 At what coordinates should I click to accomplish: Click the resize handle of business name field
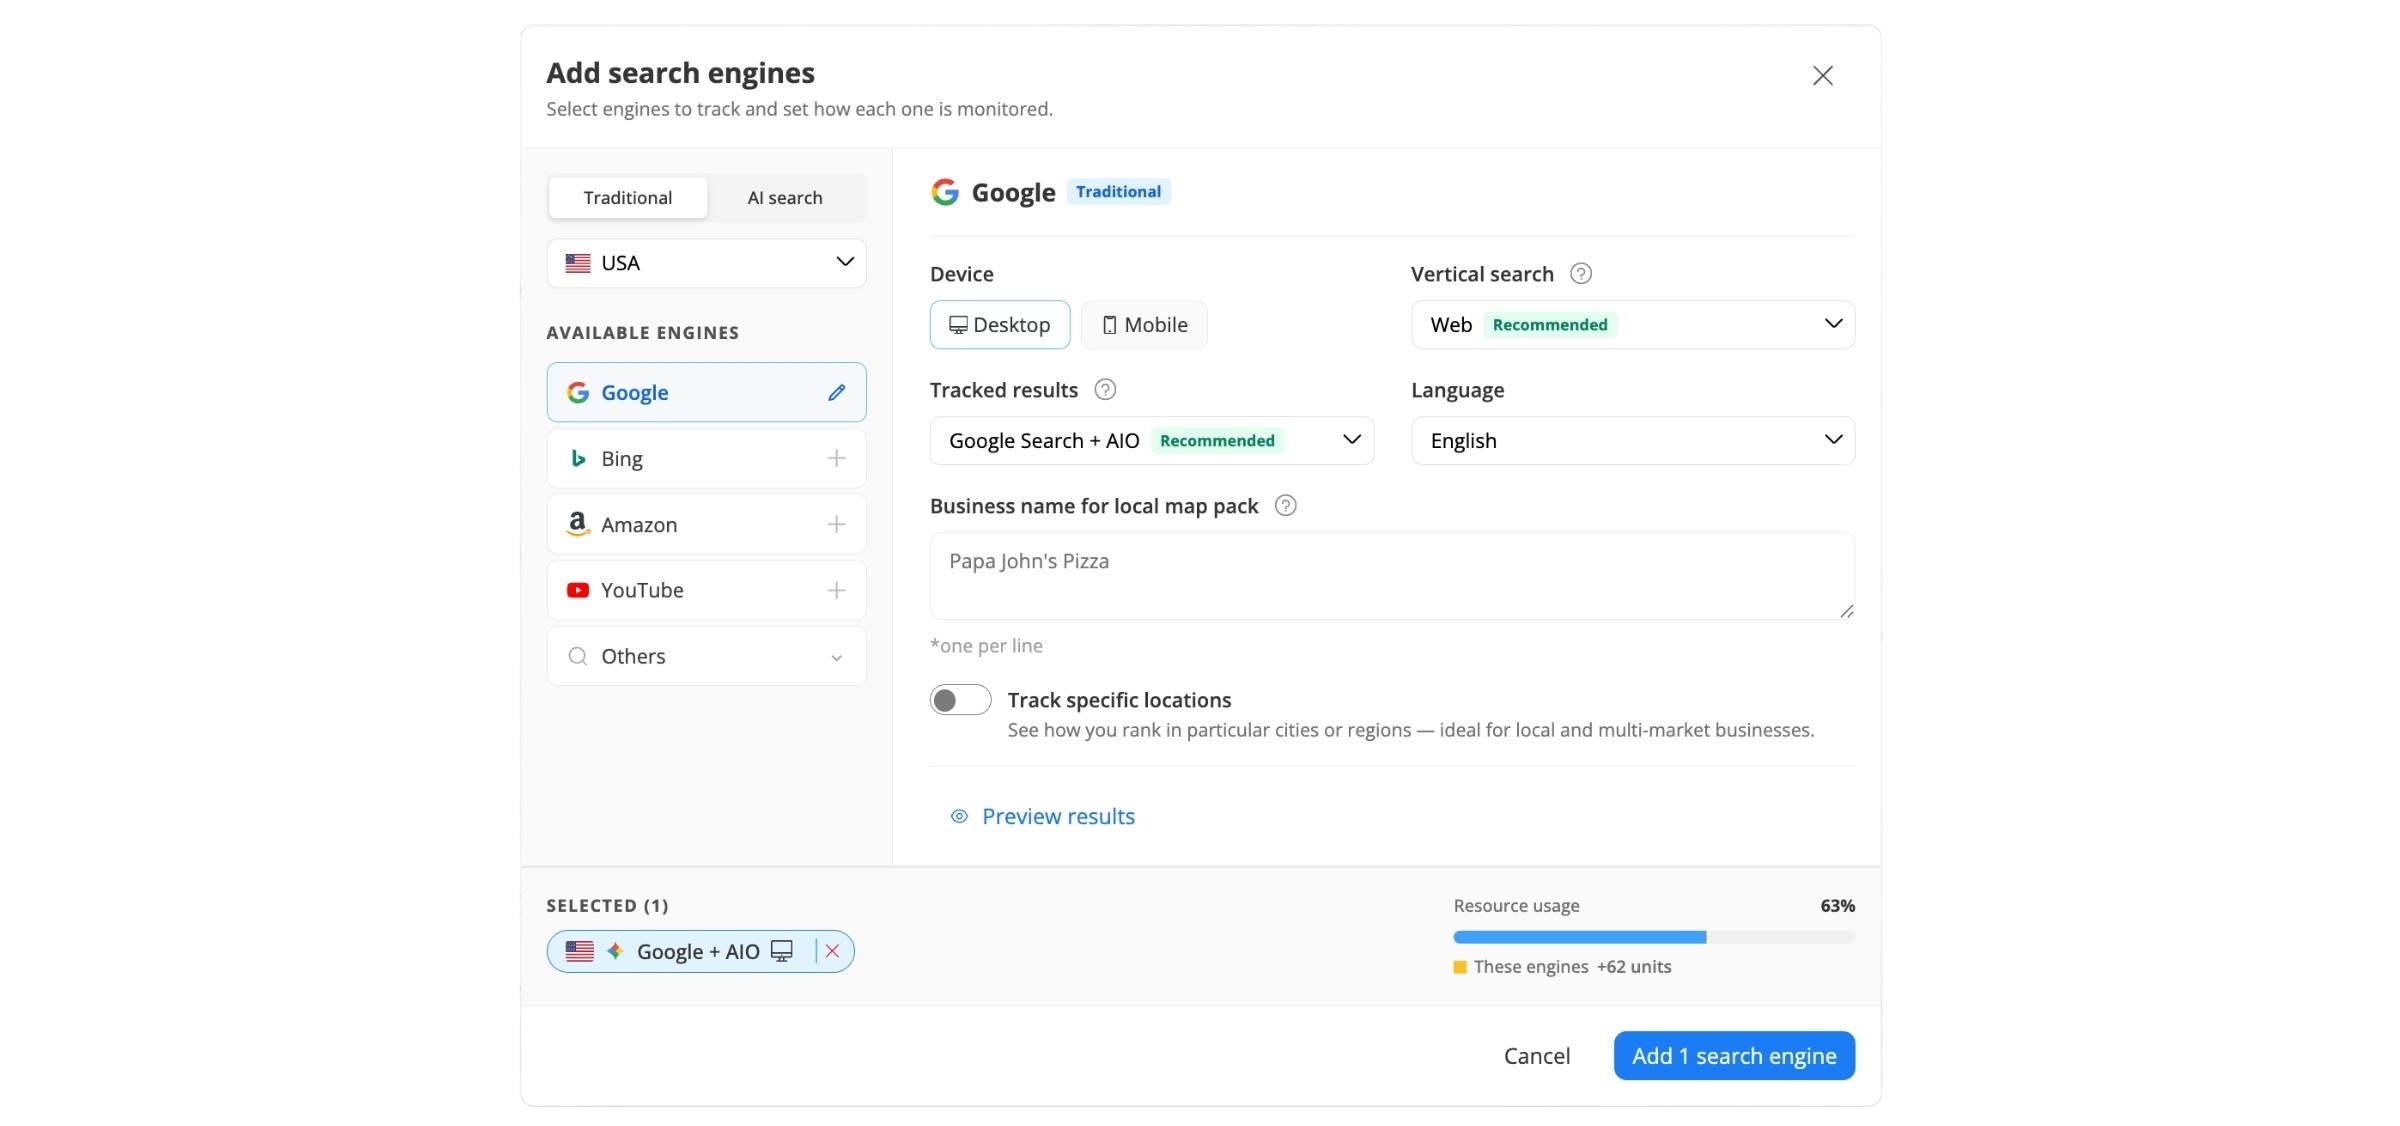point(1846,611)
